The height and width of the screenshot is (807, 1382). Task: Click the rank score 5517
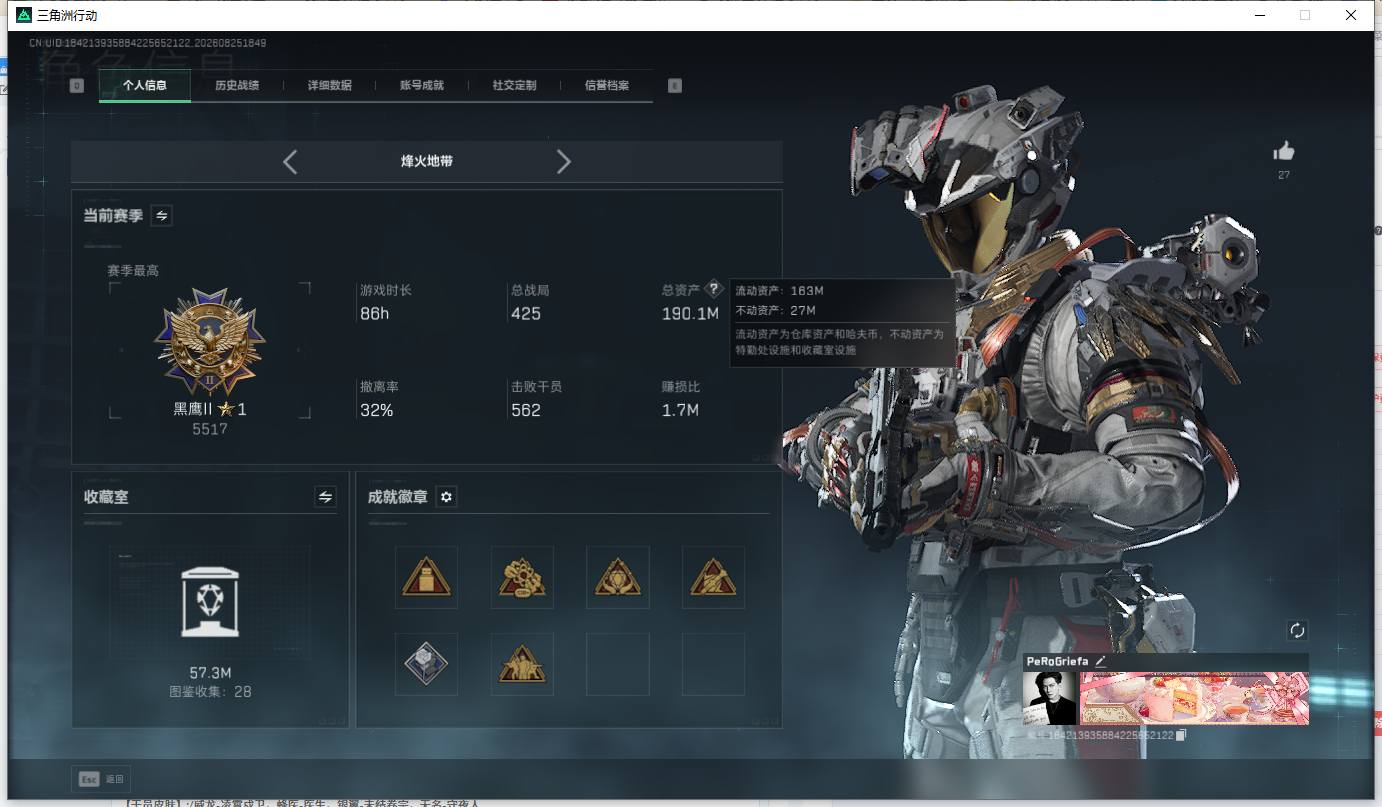210,429
